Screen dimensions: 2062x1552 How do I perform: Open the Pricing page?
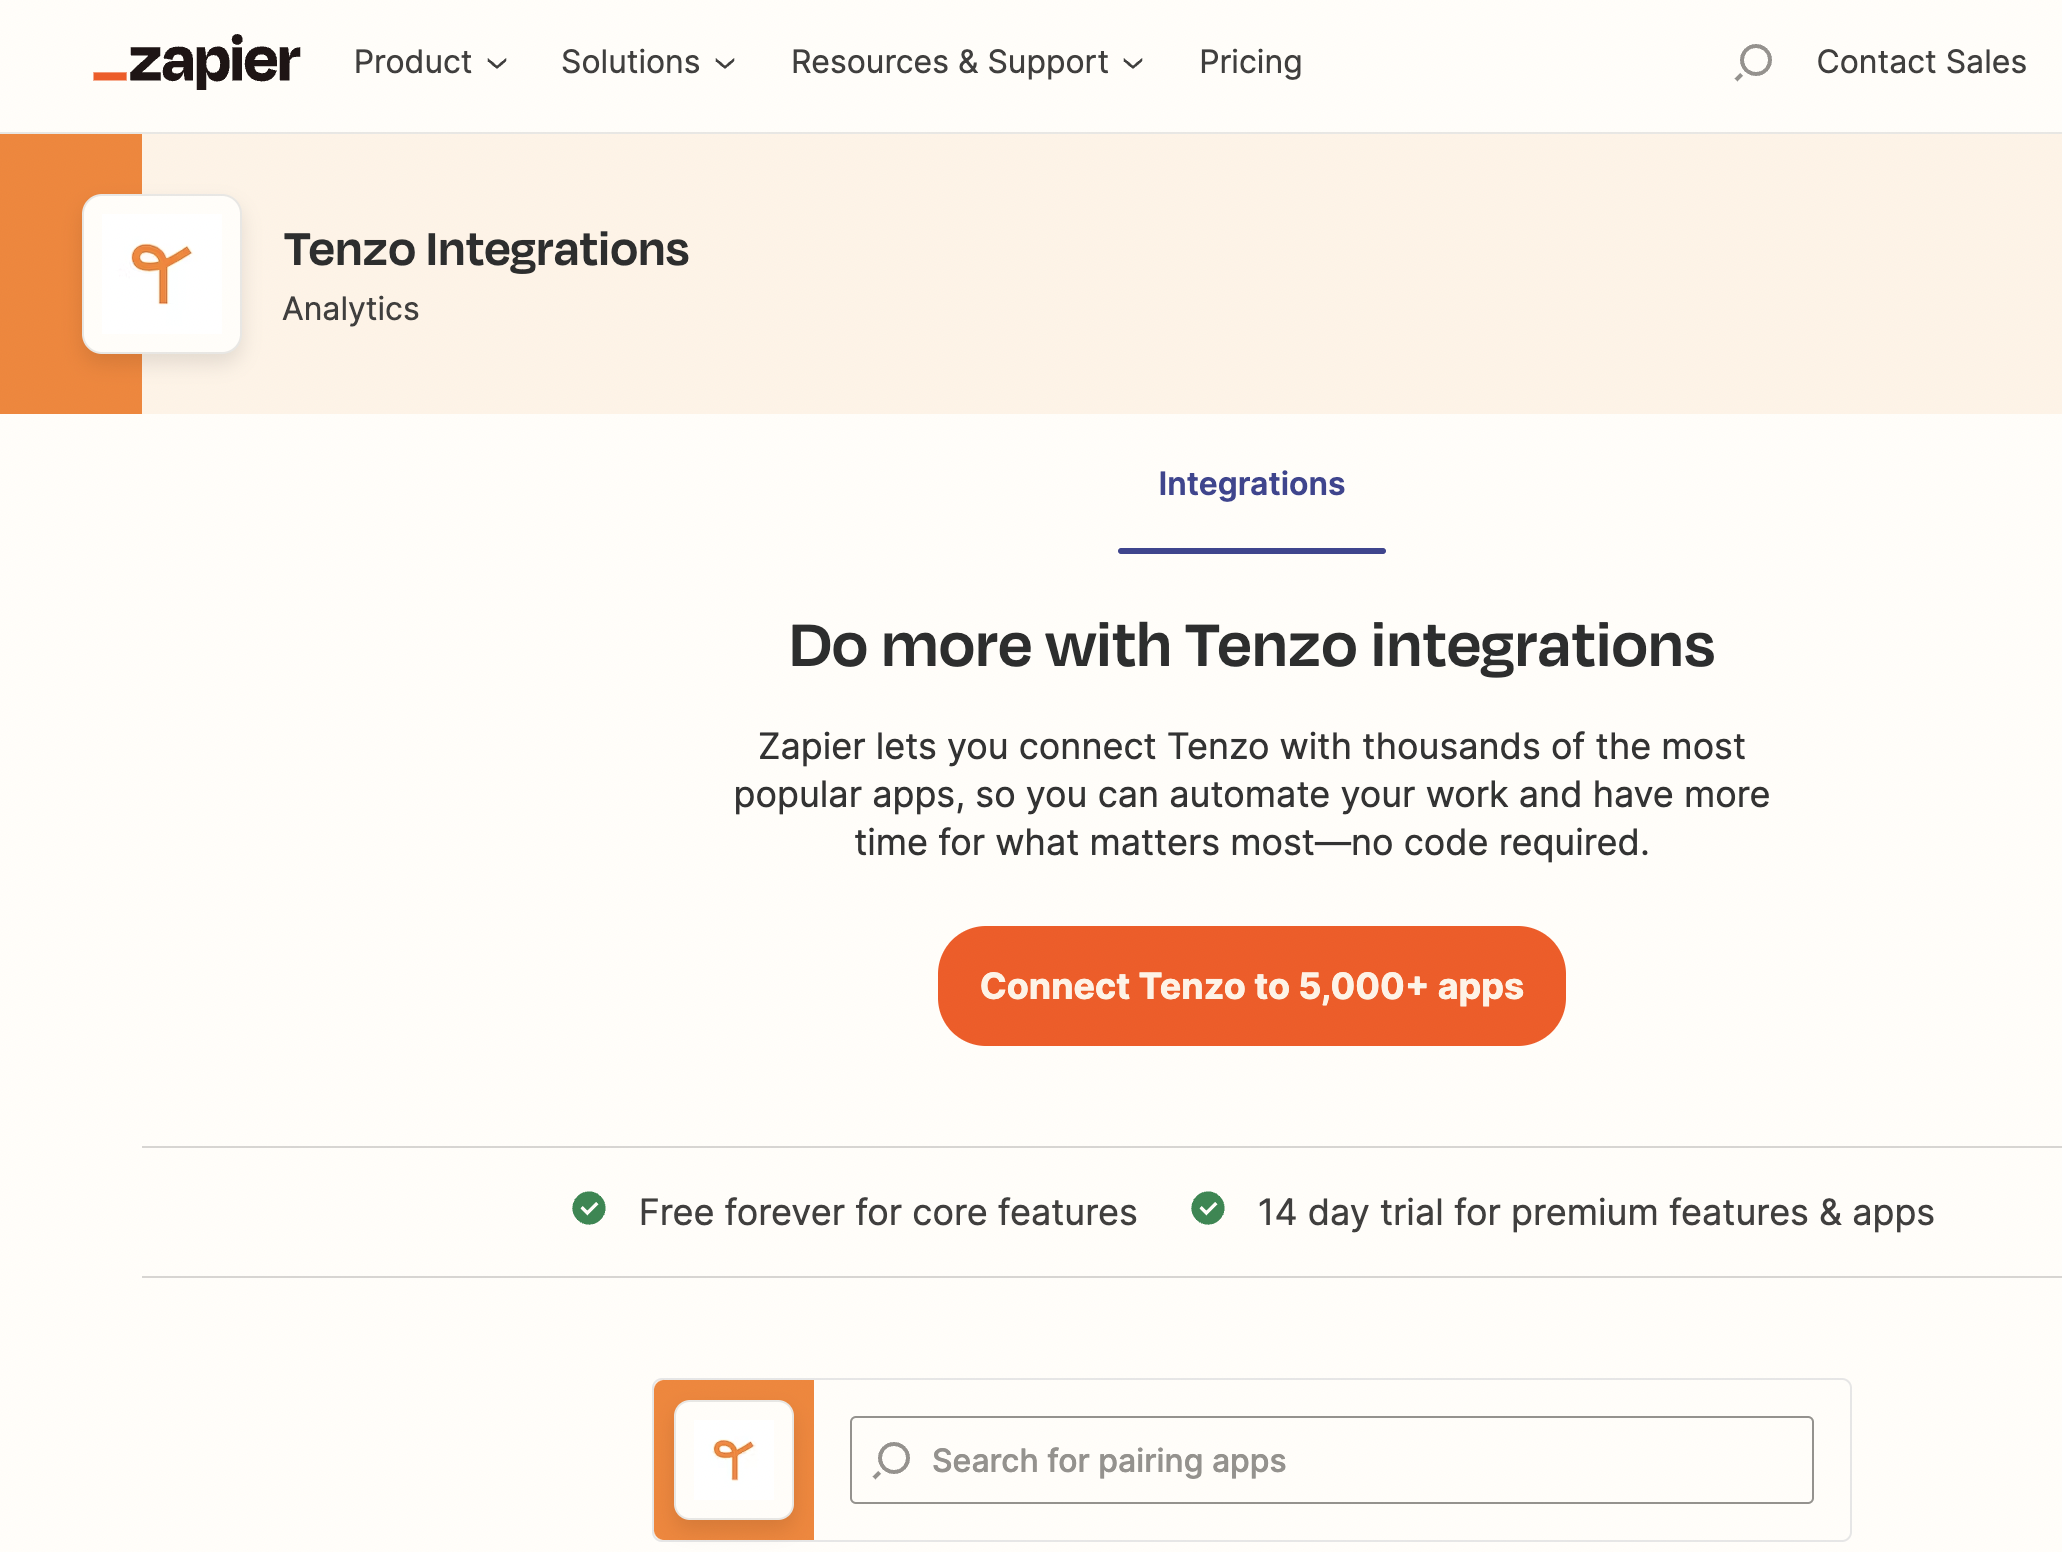(1250, 62)
